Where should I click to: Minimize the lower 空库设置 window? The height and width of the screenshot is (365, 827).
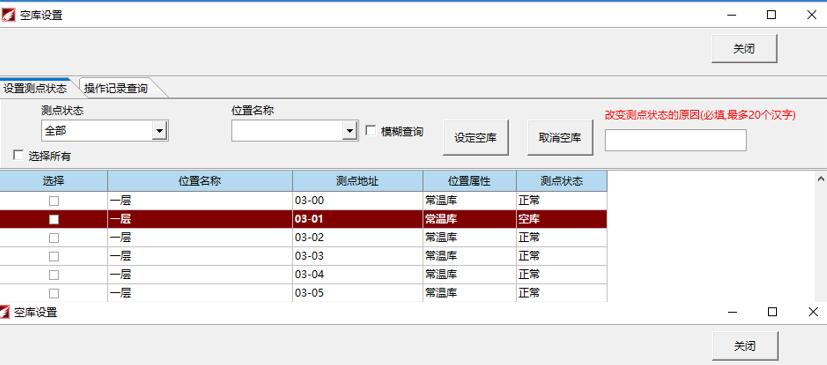[732, 312]
